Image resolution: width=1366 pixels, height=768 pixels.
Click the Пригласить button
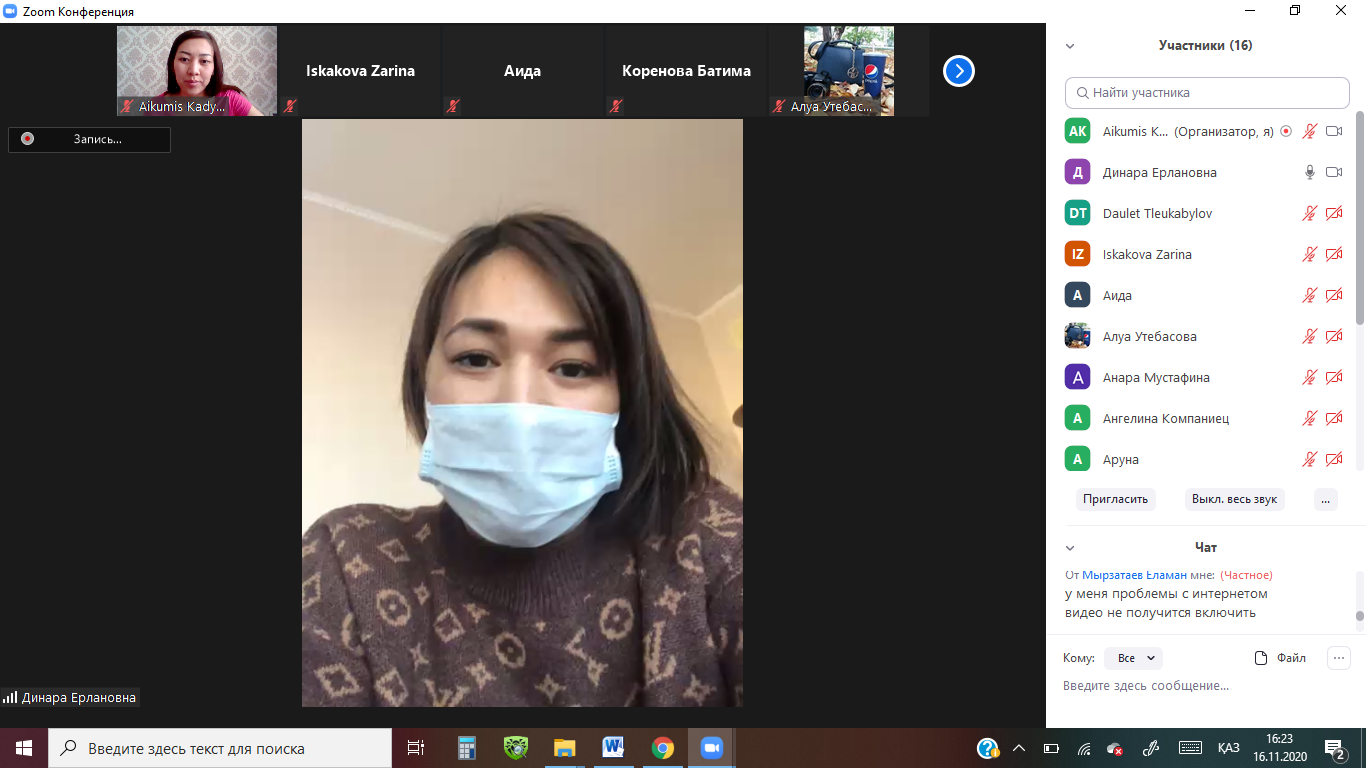[1115, 499]
